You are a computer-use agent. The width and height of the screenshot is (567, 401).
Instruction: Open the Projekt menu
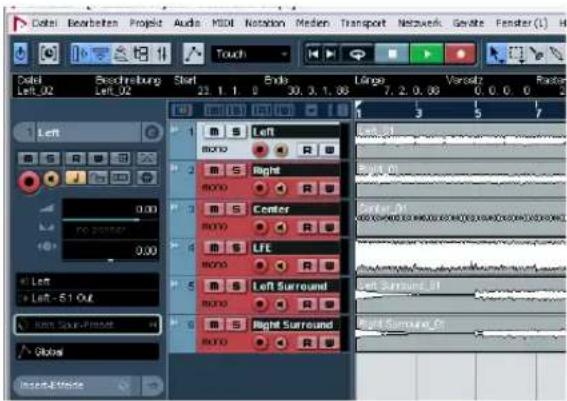coord(146,24)
